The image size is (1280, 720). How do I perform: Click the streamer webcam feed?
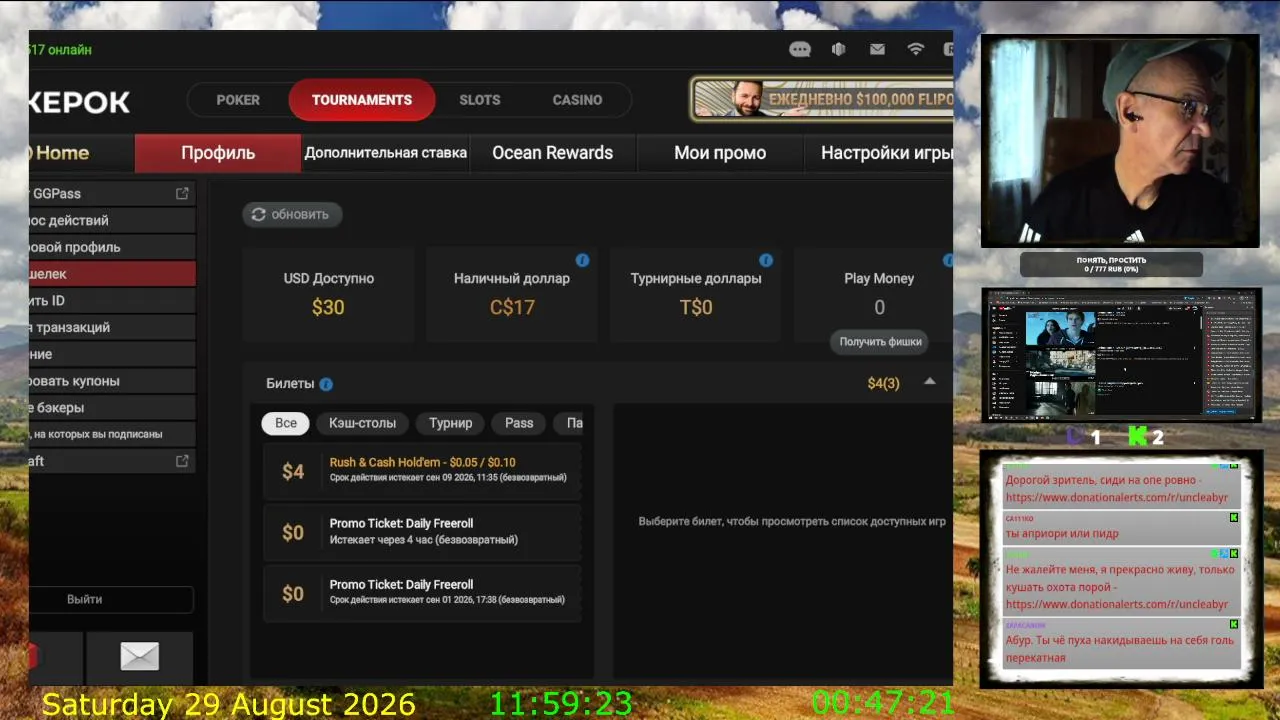tap(1120, 141)
